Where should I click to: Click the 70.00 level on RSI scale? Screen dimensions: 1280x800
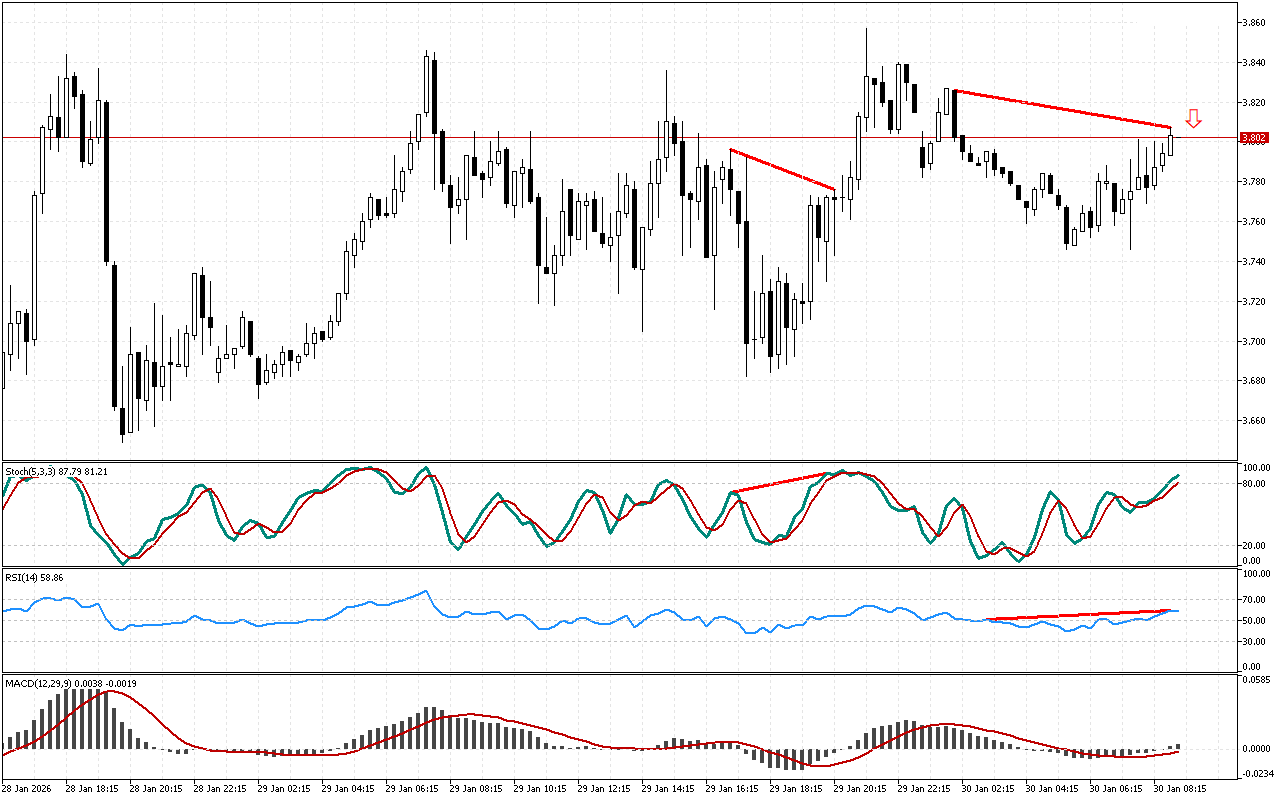pos(1255,599)
